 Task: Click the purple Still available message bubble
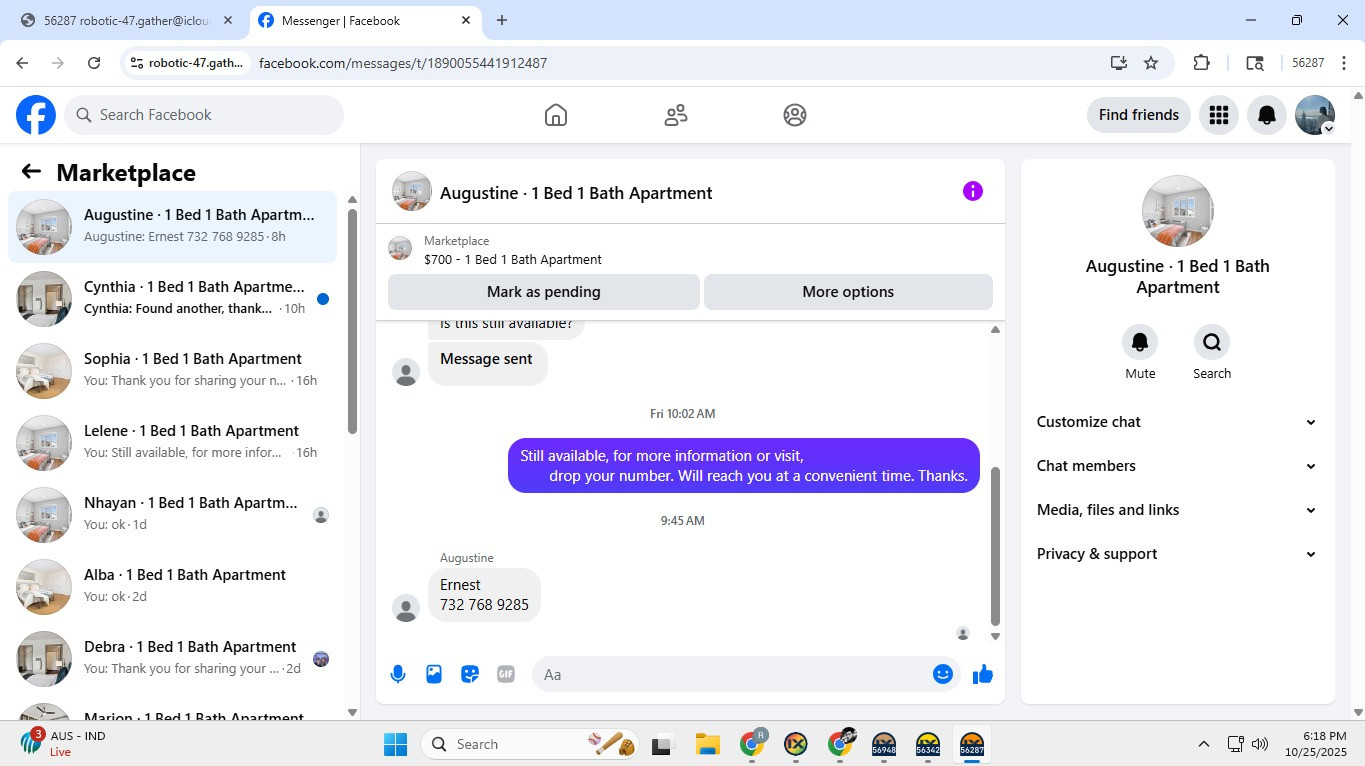pyautogui.click(x=744, y=466)
